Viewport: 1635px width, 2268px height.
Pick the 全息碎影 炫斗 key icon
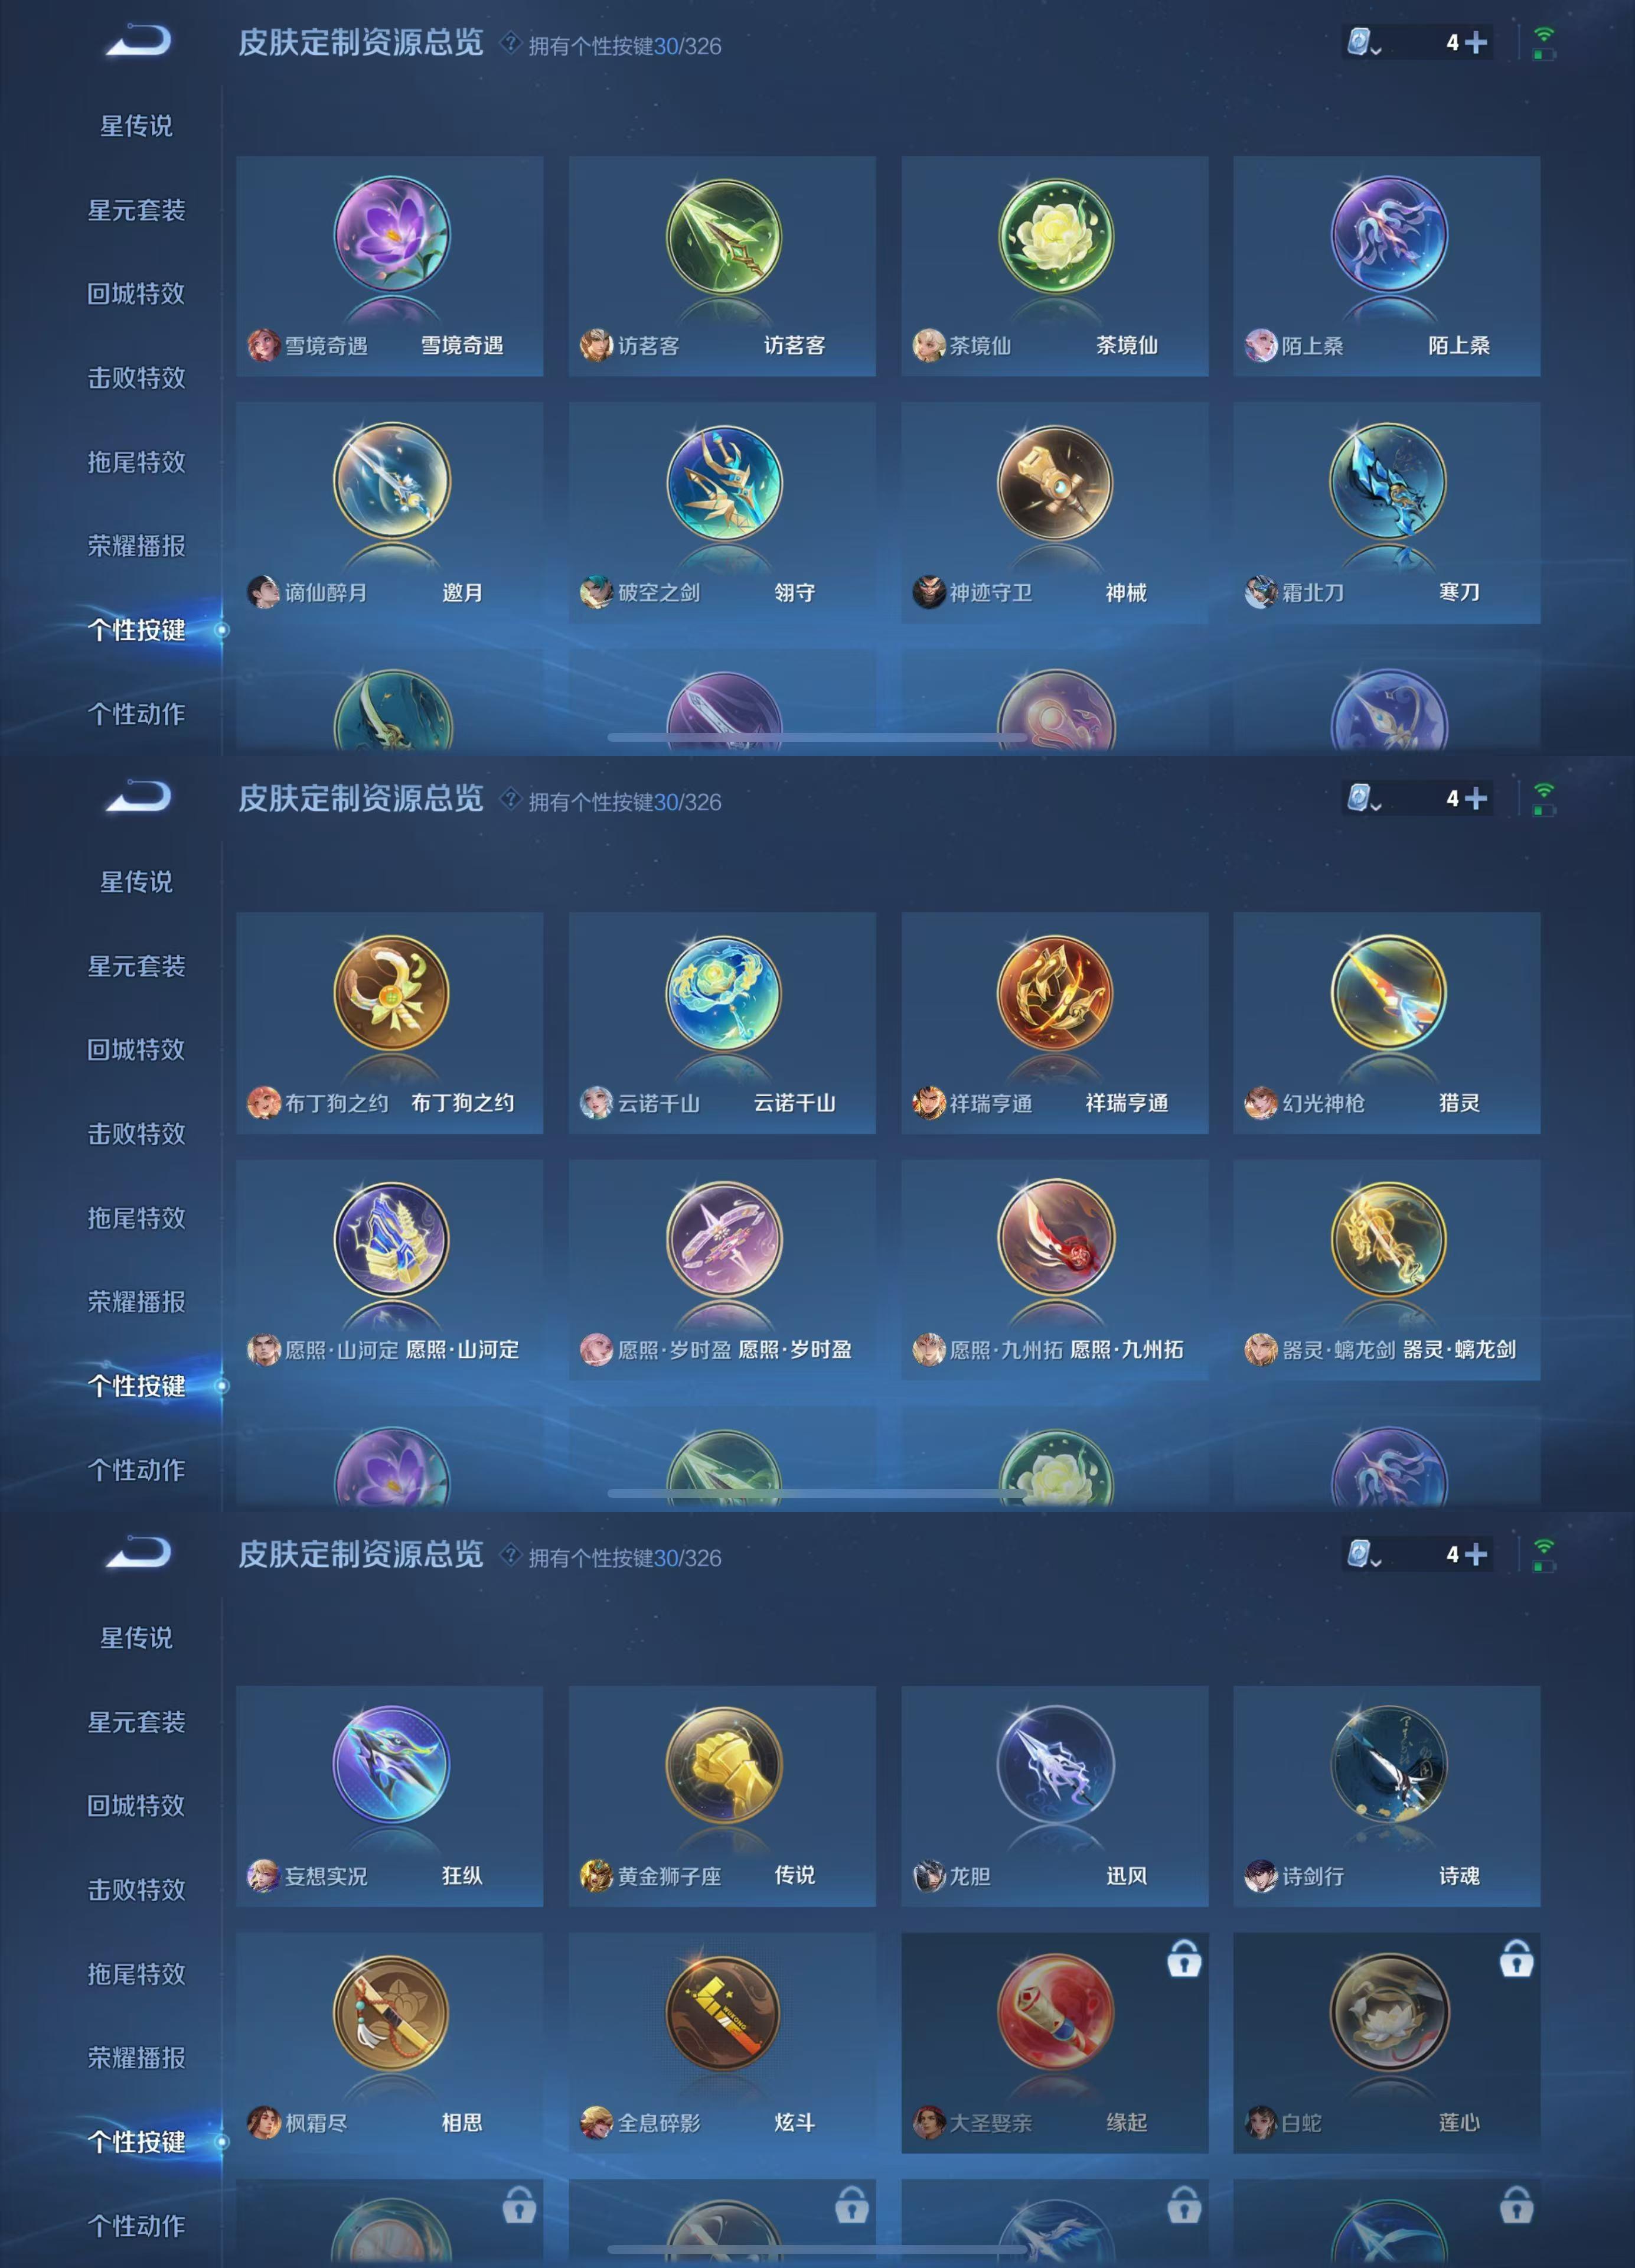[x=723, y=2012]
